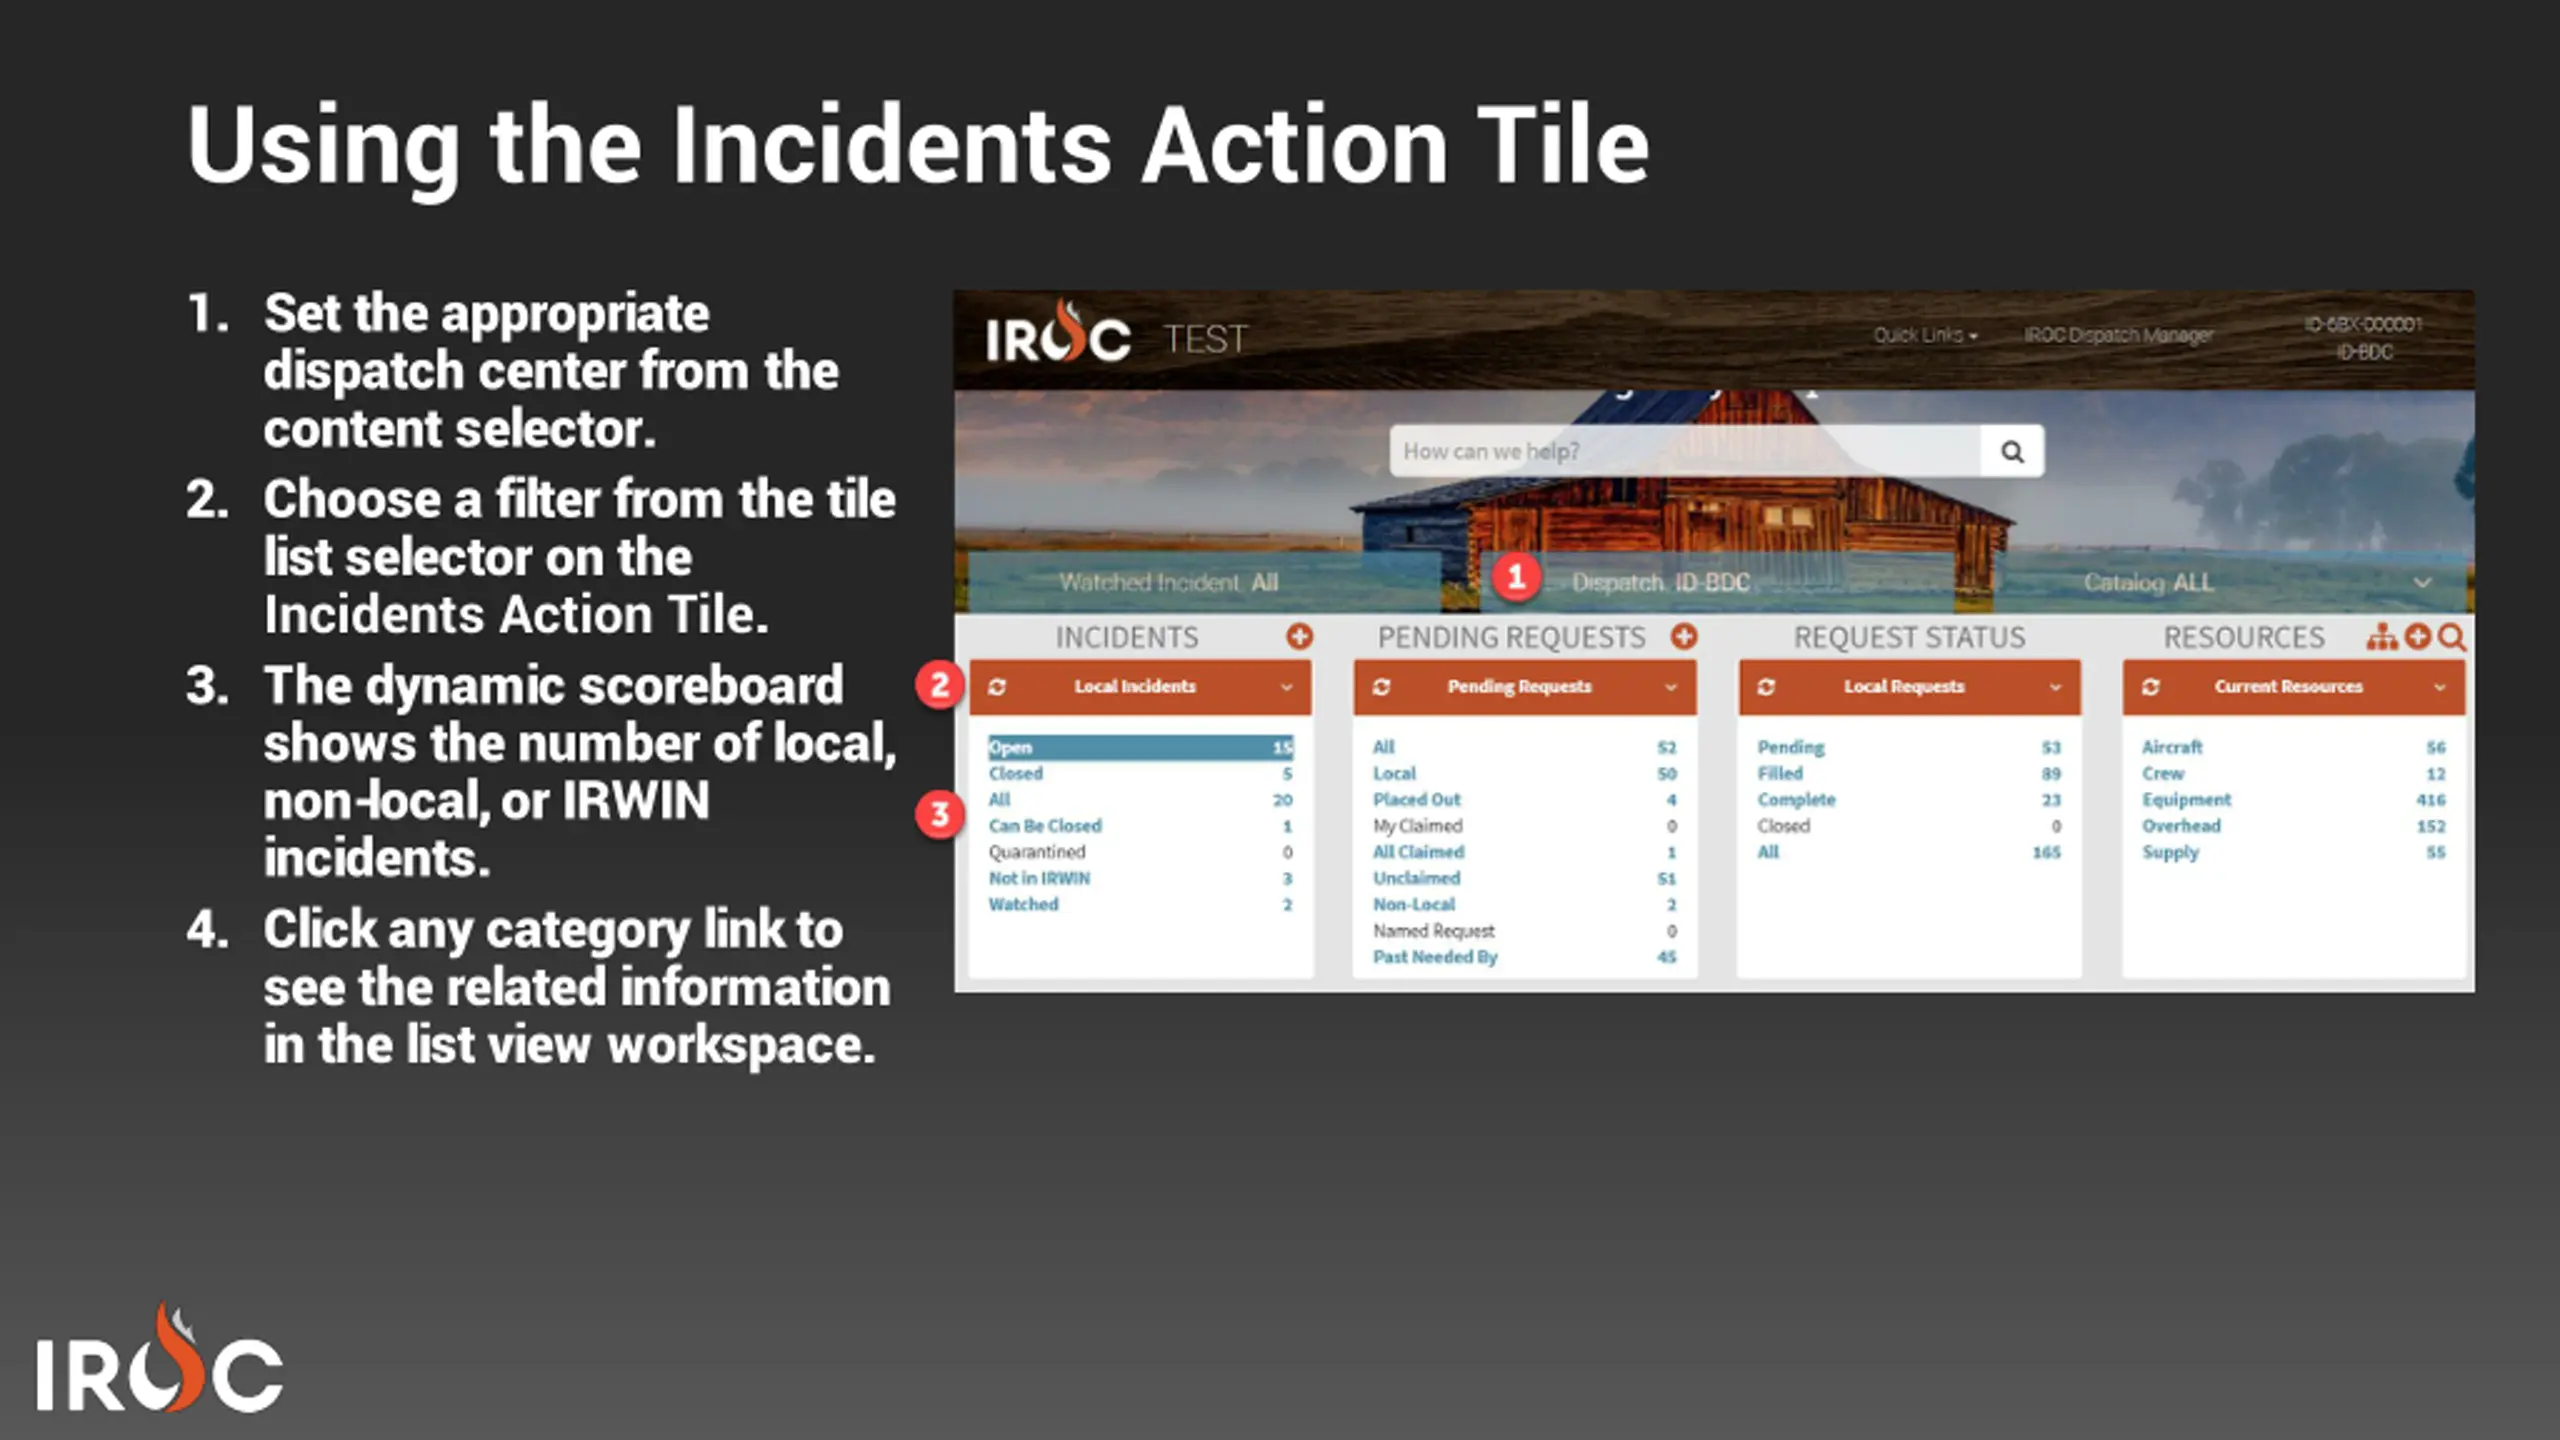This screenshot has height=1440, width=2560.
Task: Click the Named Request row
Action: pyautogui.click(x=1524, y=931)
